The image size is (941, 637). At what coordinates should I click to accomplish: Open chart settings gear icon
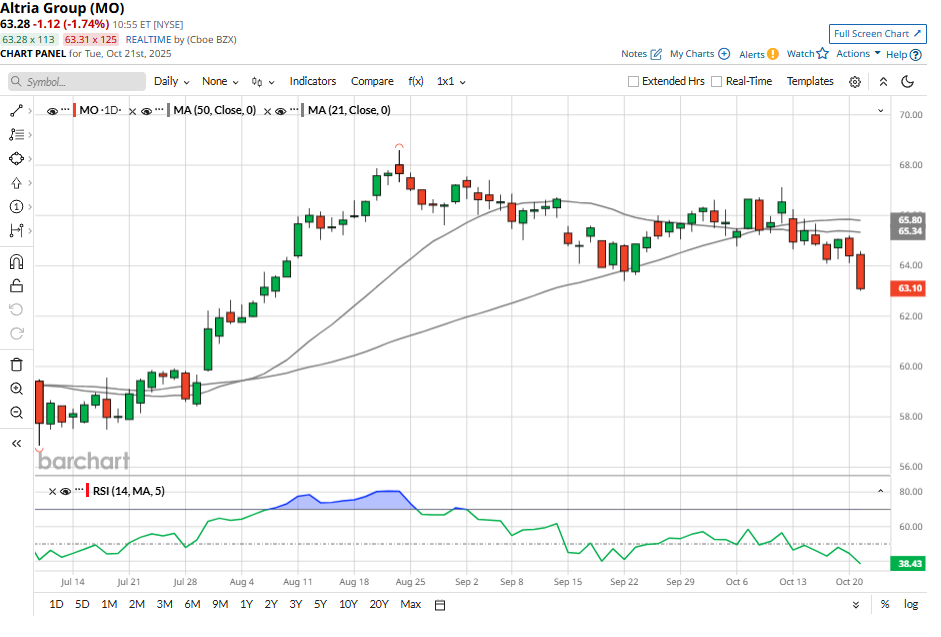click(855, 82)
